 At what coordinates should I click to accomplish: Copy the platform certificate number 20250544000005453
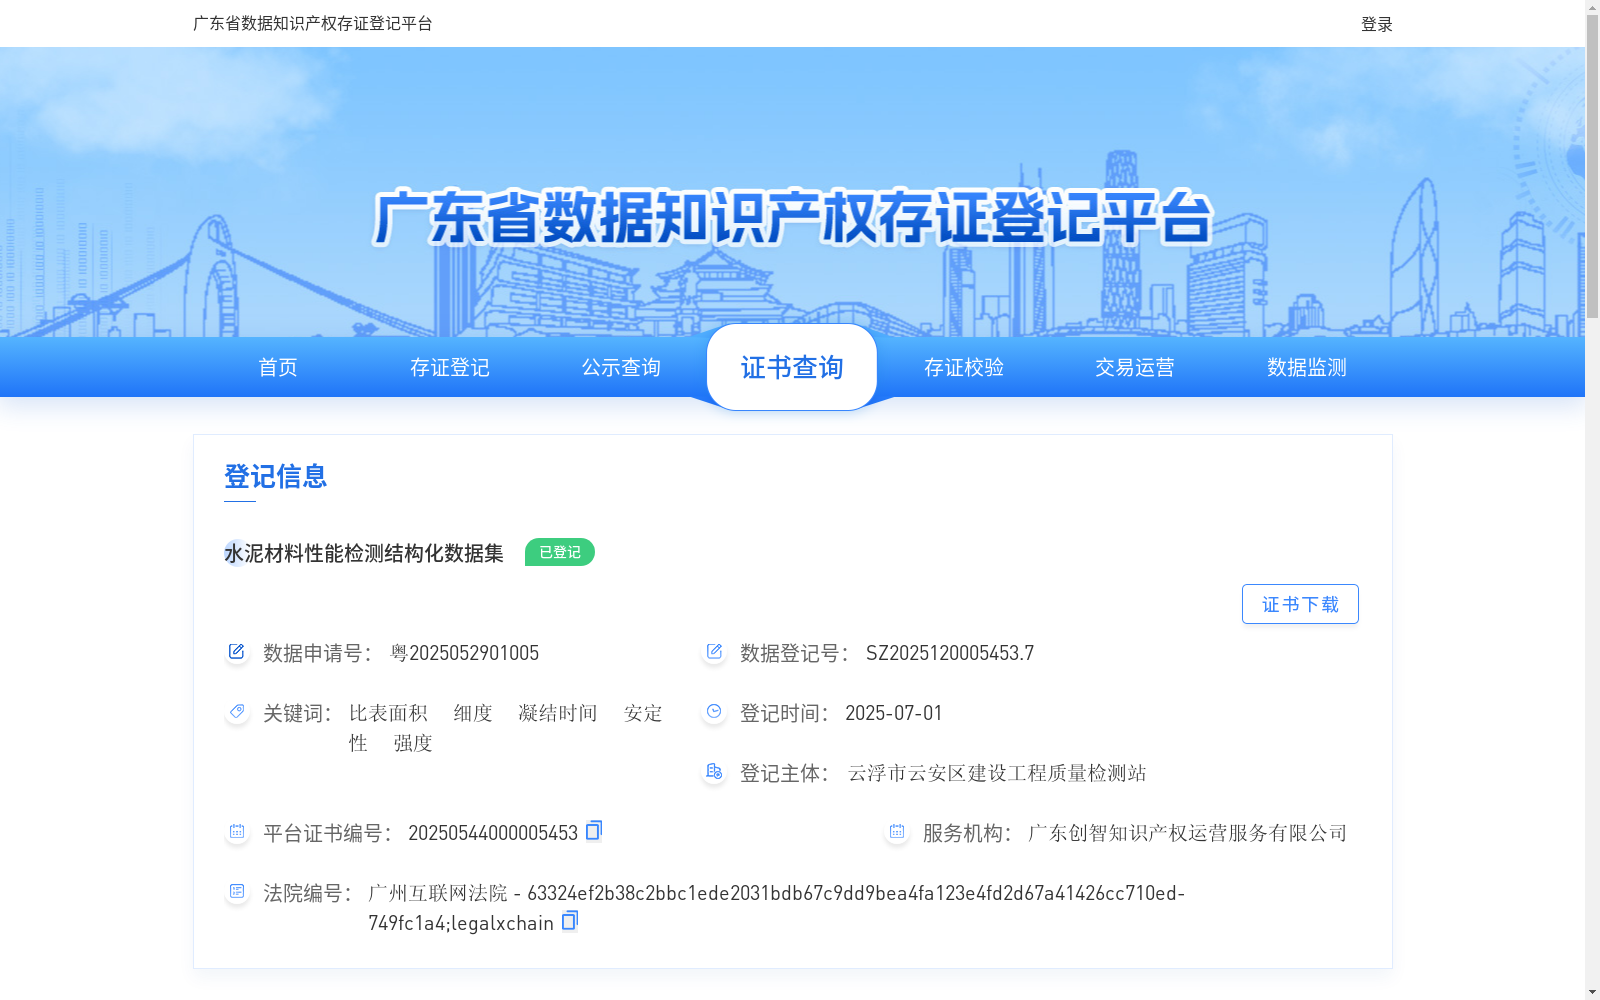coord(592,831)
